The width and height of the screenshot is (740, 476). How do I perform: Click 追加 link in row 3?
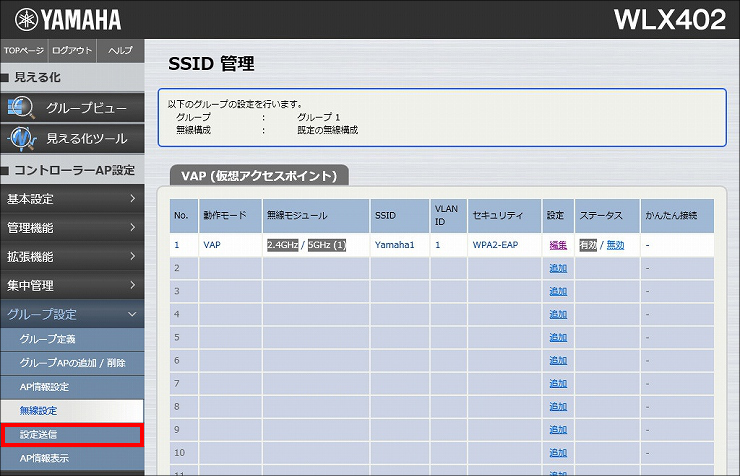tap(558, 291)
